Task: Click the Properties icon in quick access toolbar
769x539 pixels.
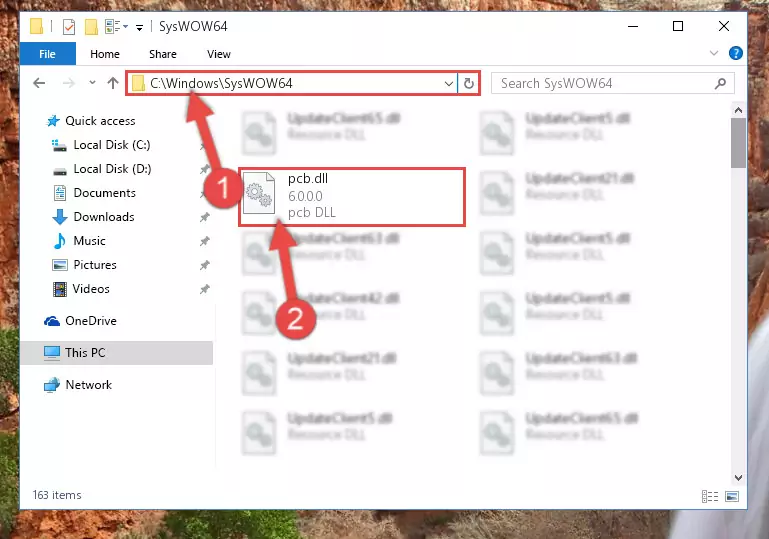Action: point(69,26)
